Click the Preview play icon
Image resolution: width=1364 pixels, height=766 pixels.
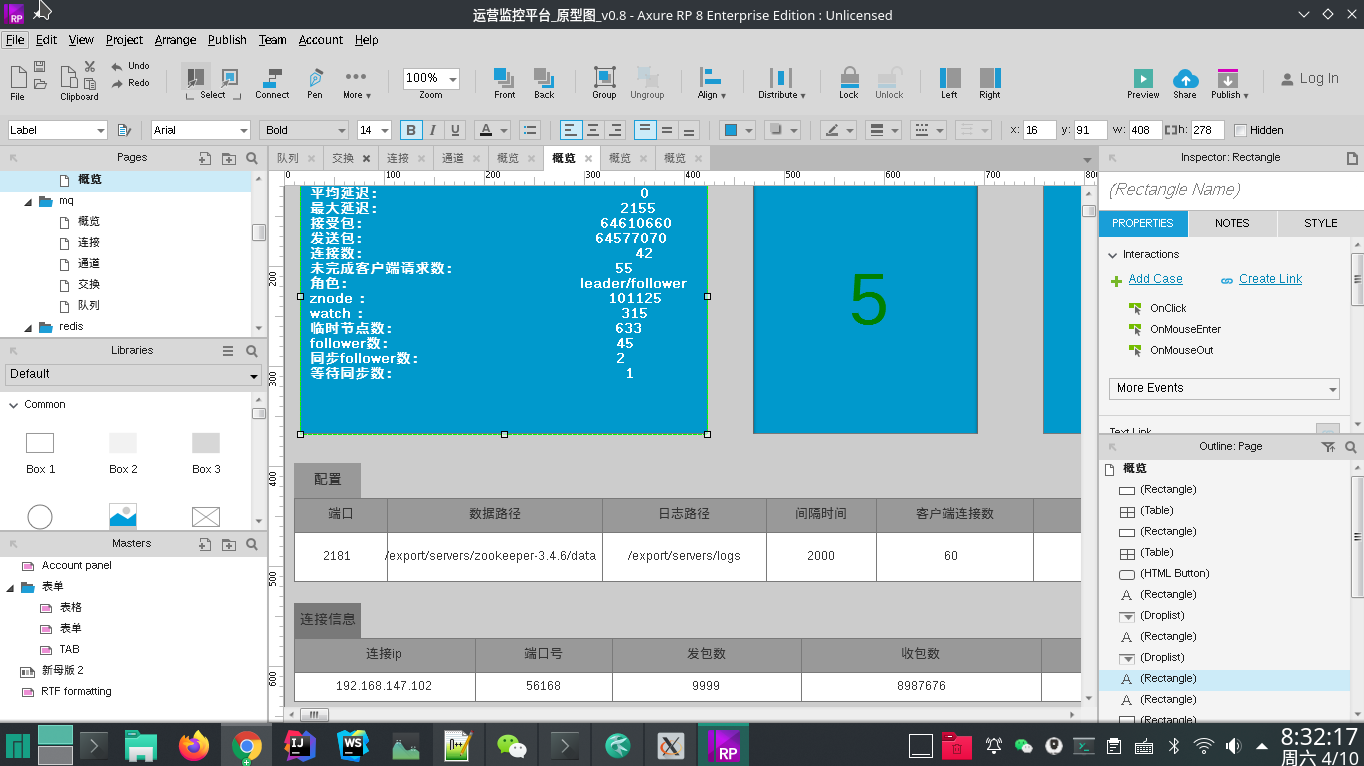coord(1142,79)
